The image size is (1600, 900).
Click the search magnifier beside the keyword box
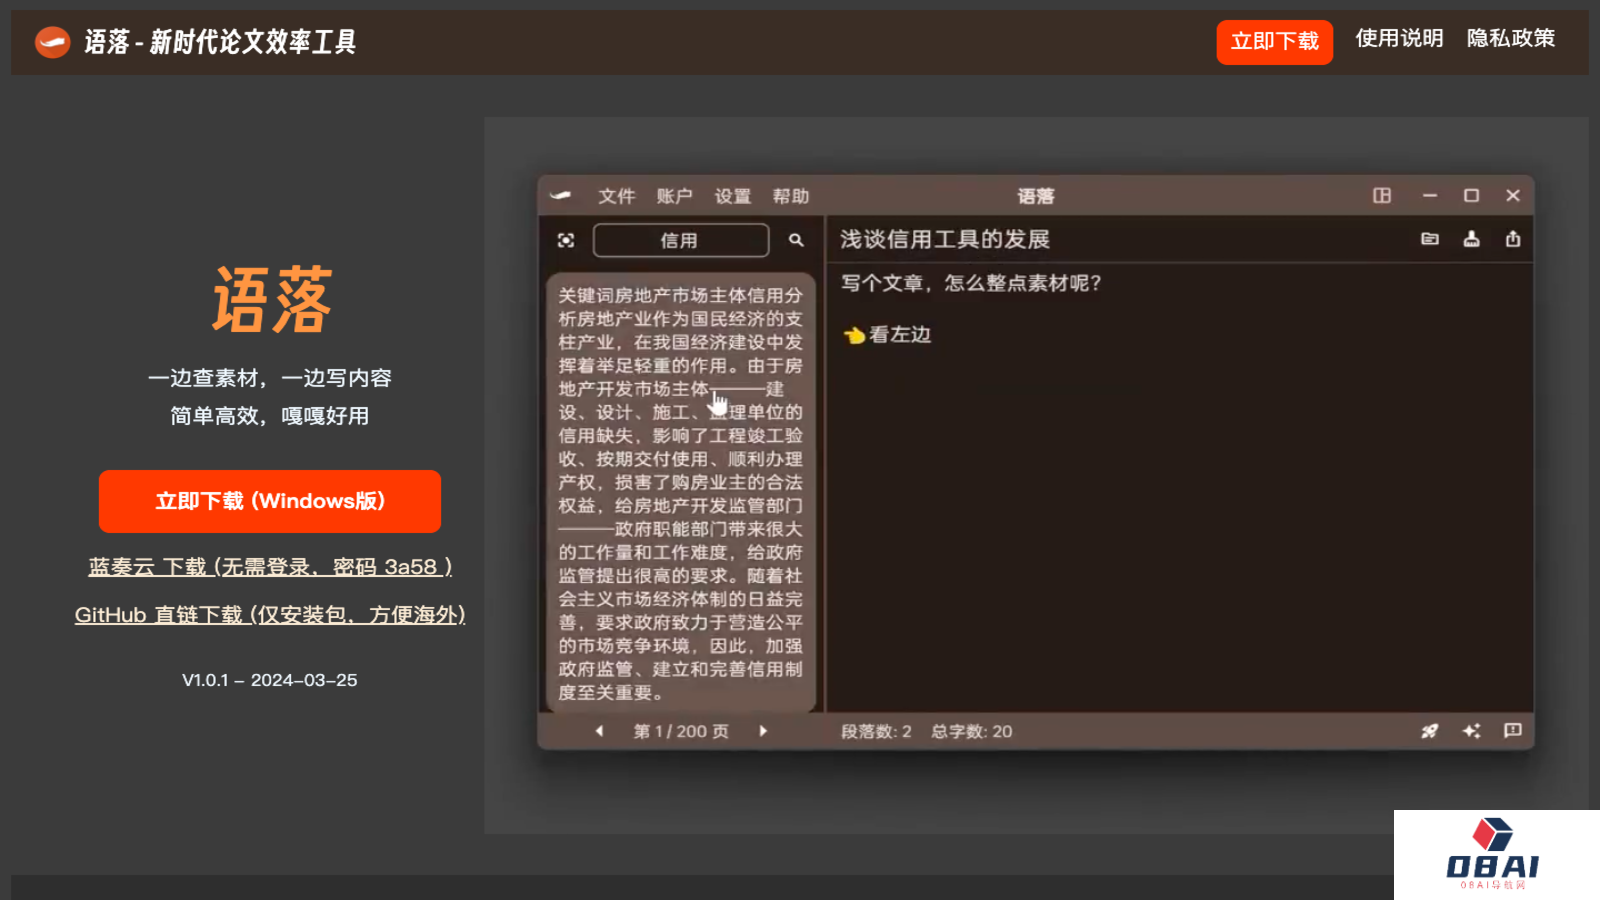796,240
